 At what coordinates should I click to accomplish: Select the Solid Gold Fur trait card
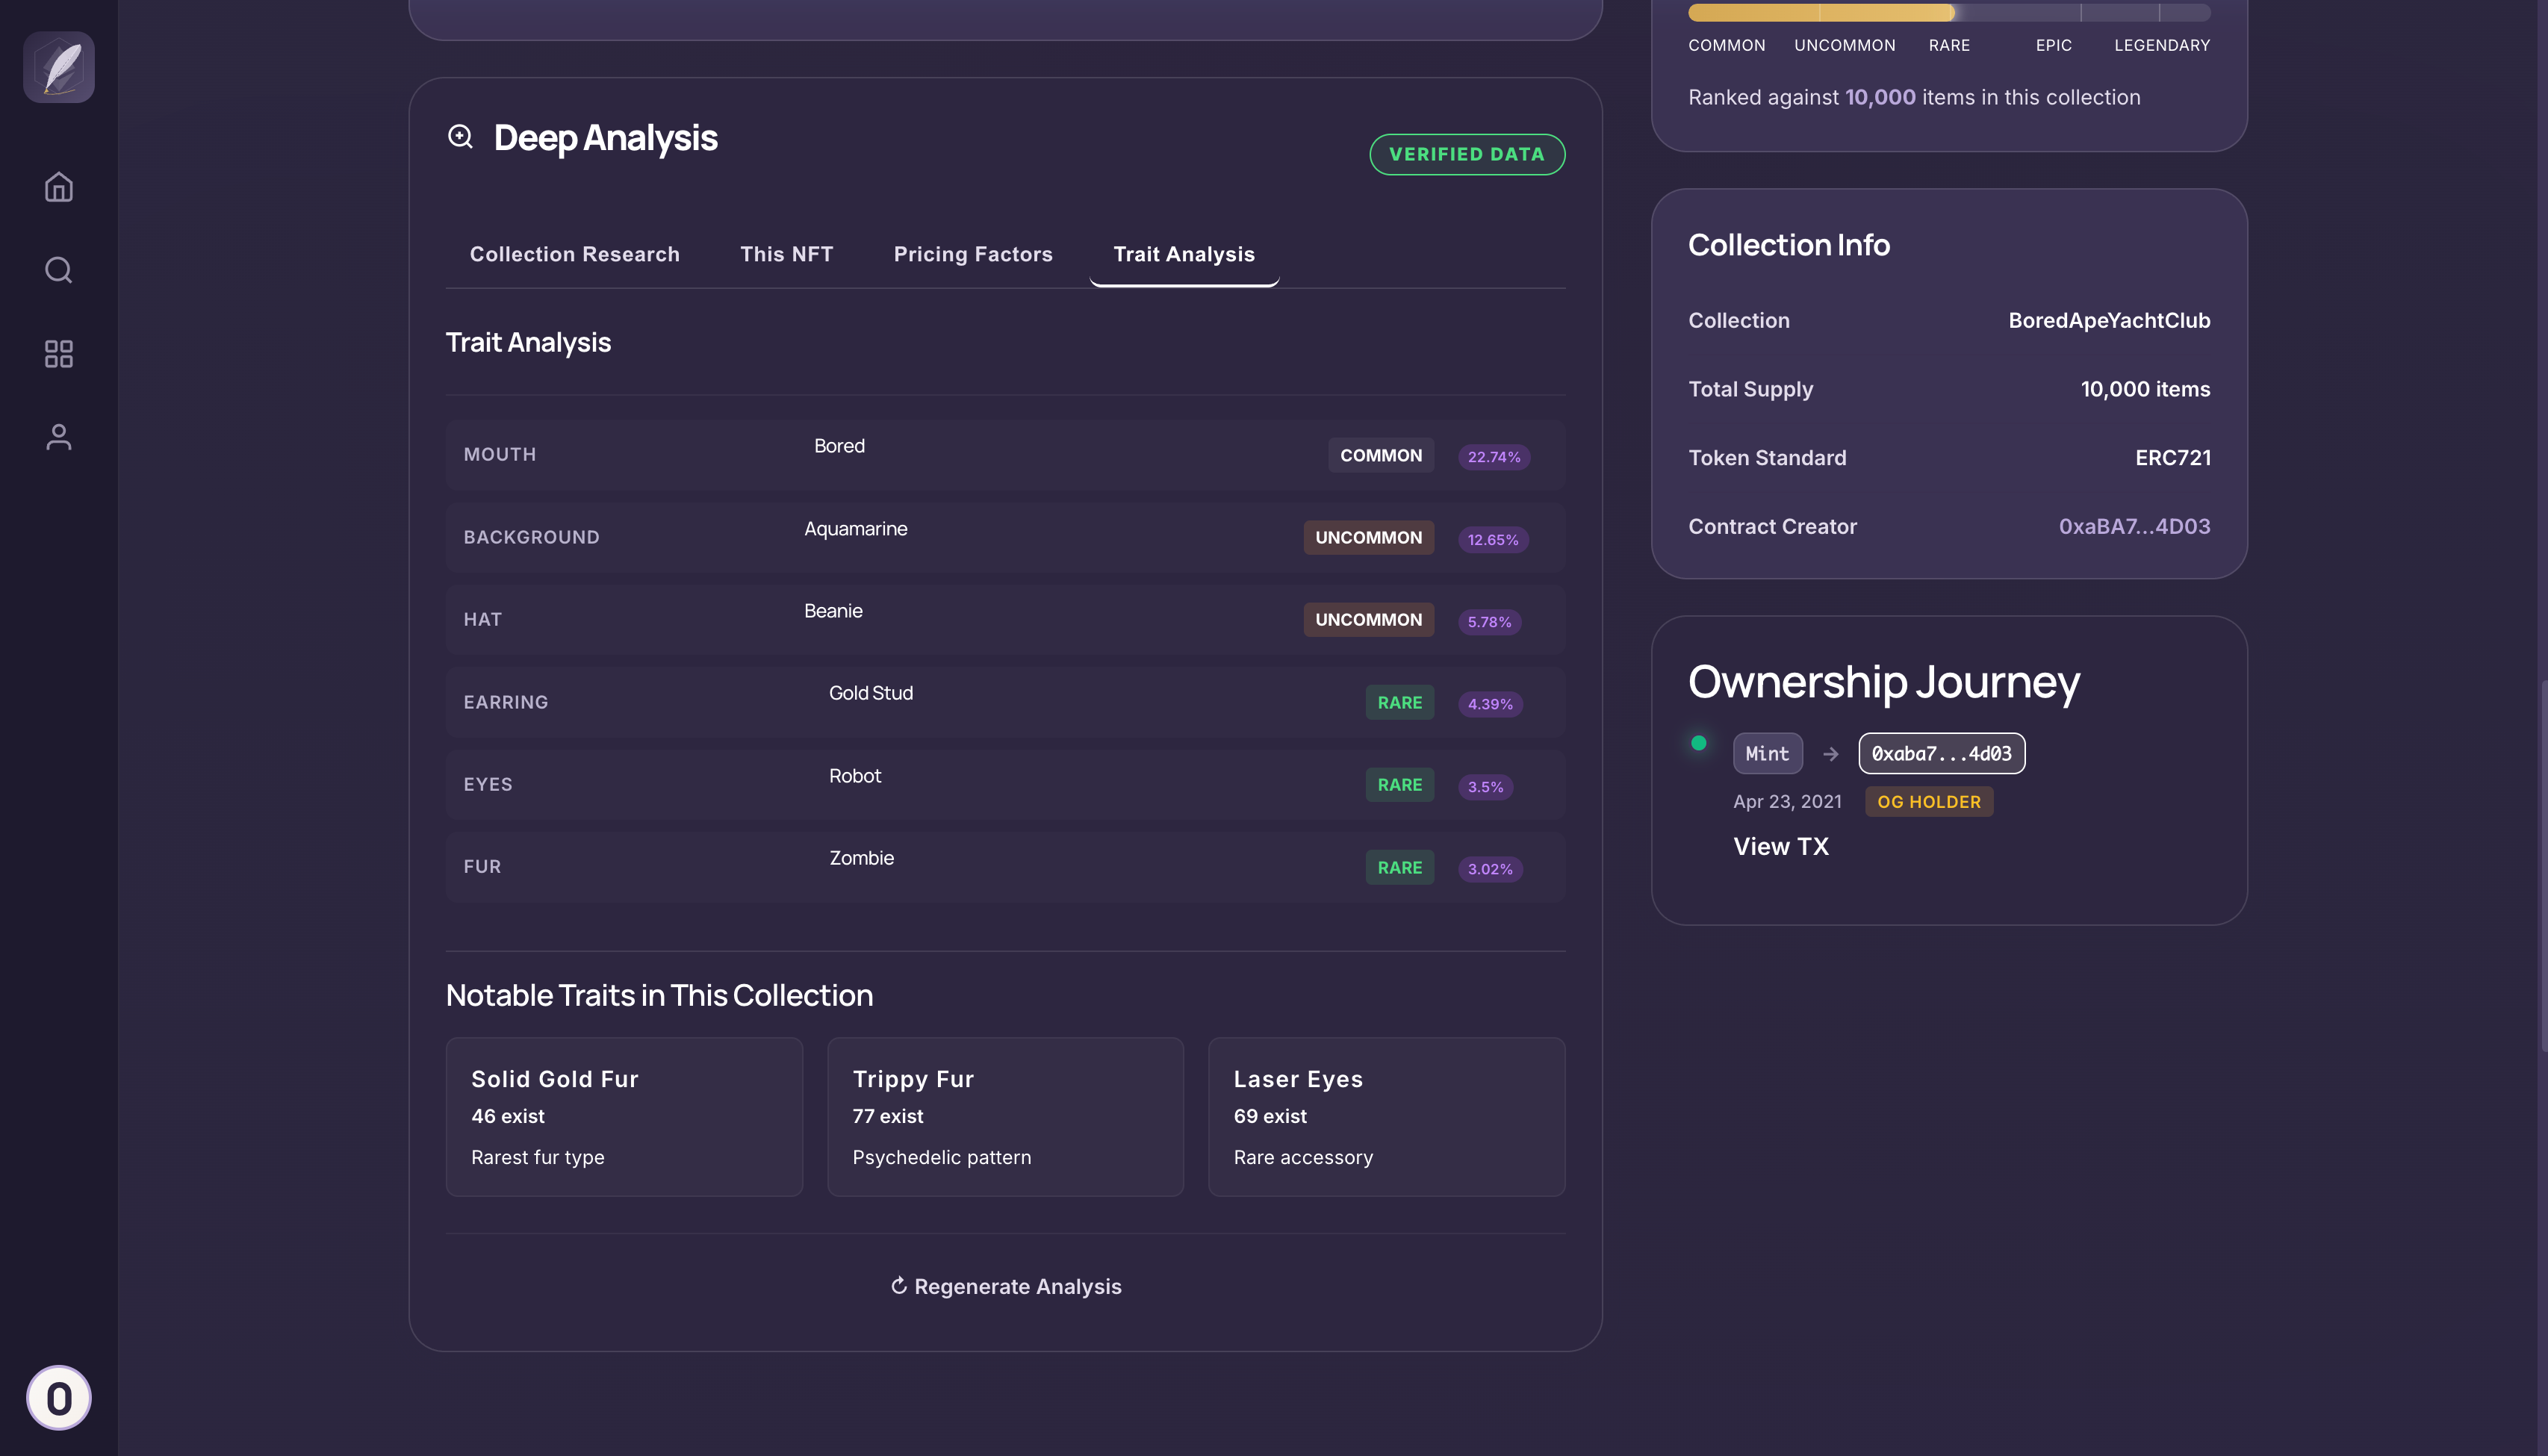coord(624,1116)
